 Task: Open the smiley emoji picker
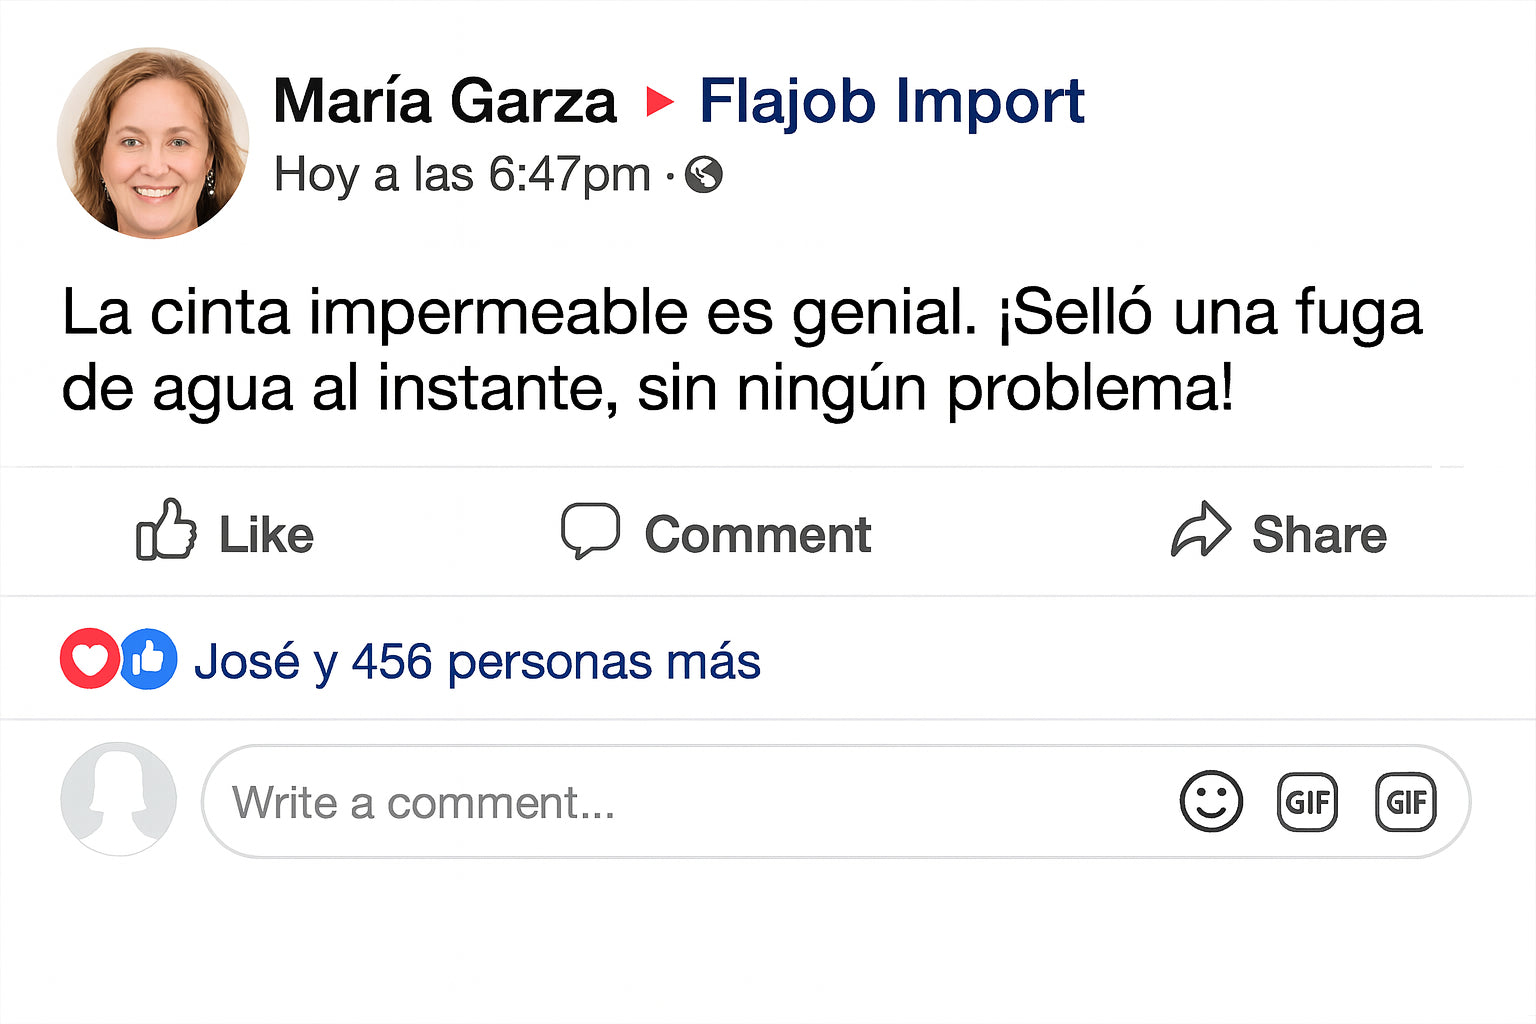[1211, 801]
